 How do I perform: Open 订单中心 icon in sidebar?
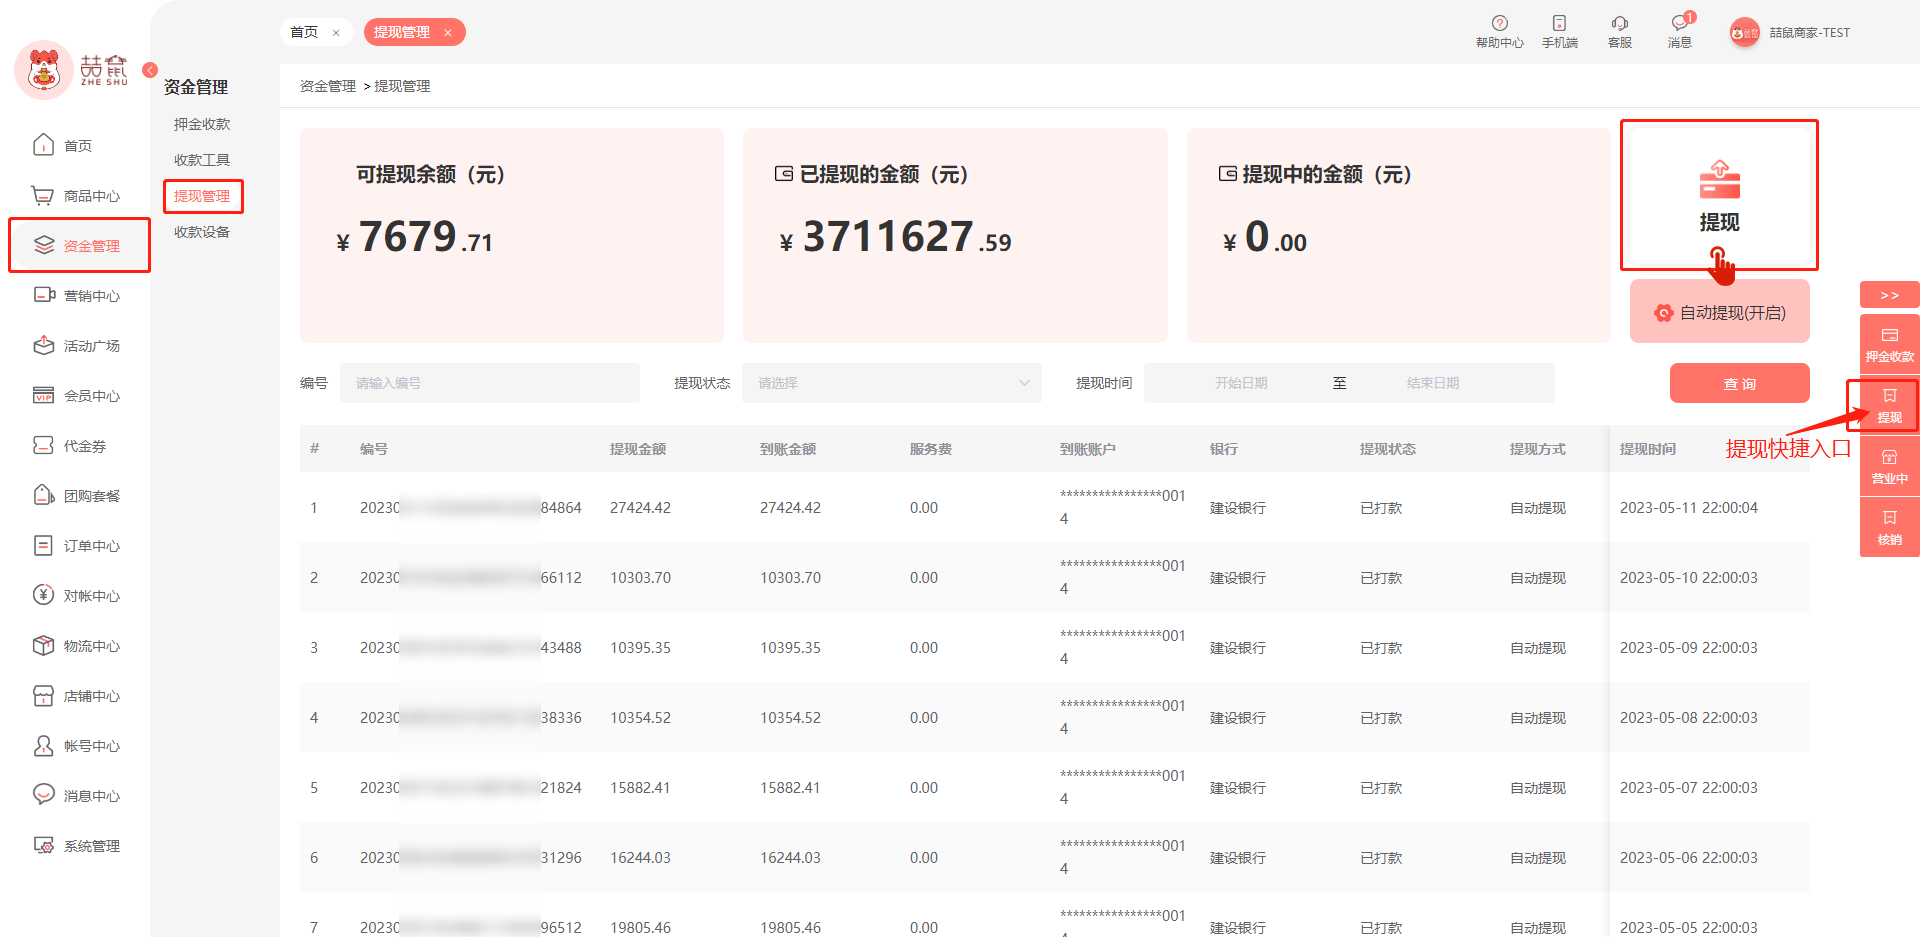[x=43, y=546]
